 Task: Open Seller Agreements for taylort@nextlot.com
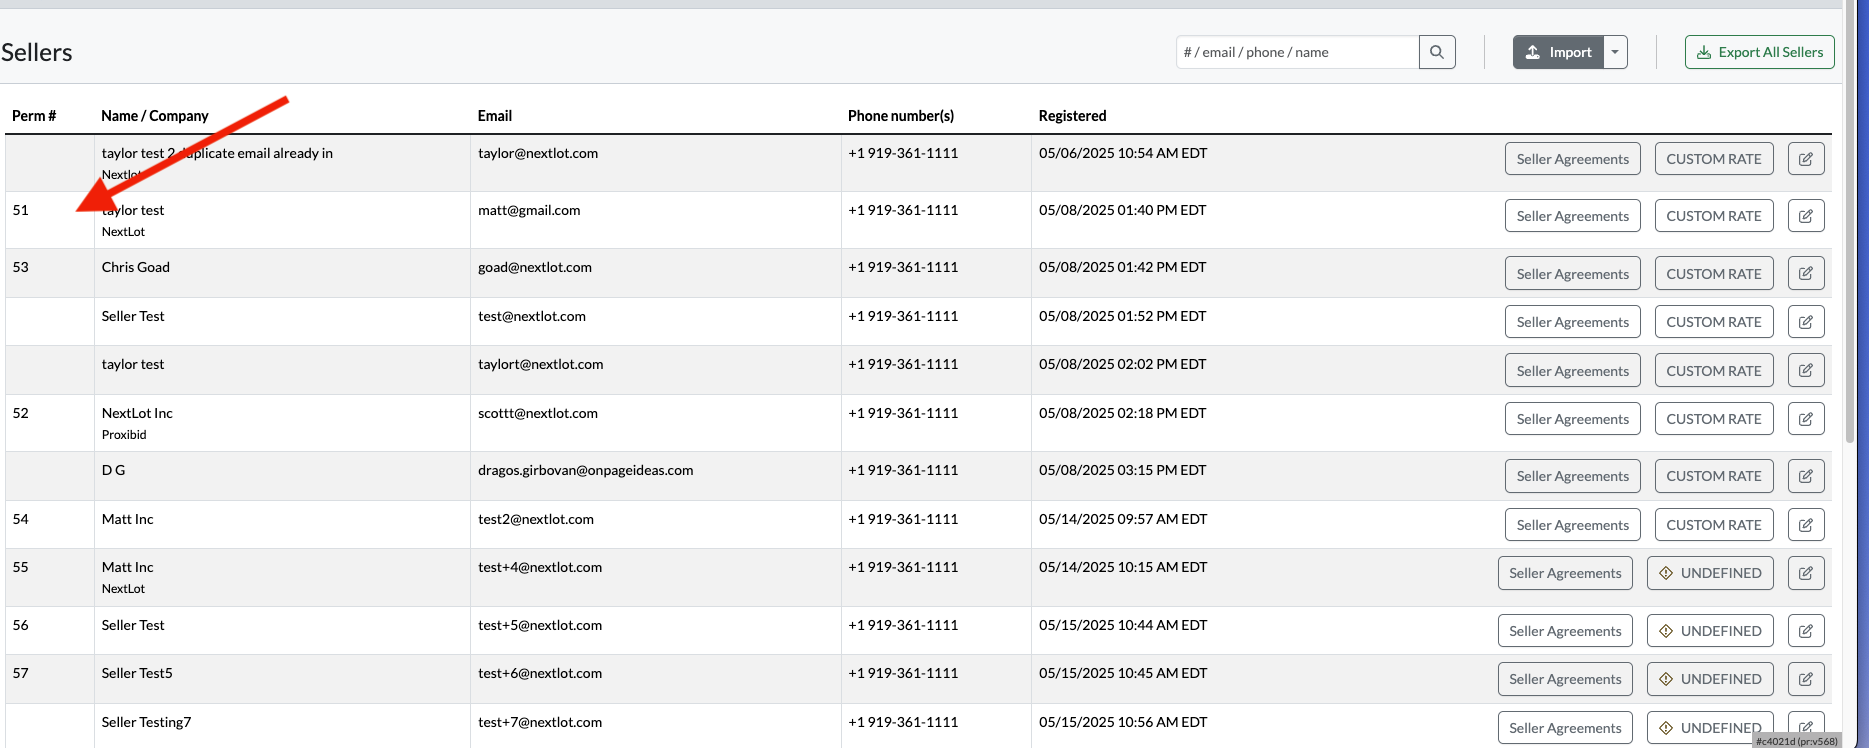pos(1573,370)
